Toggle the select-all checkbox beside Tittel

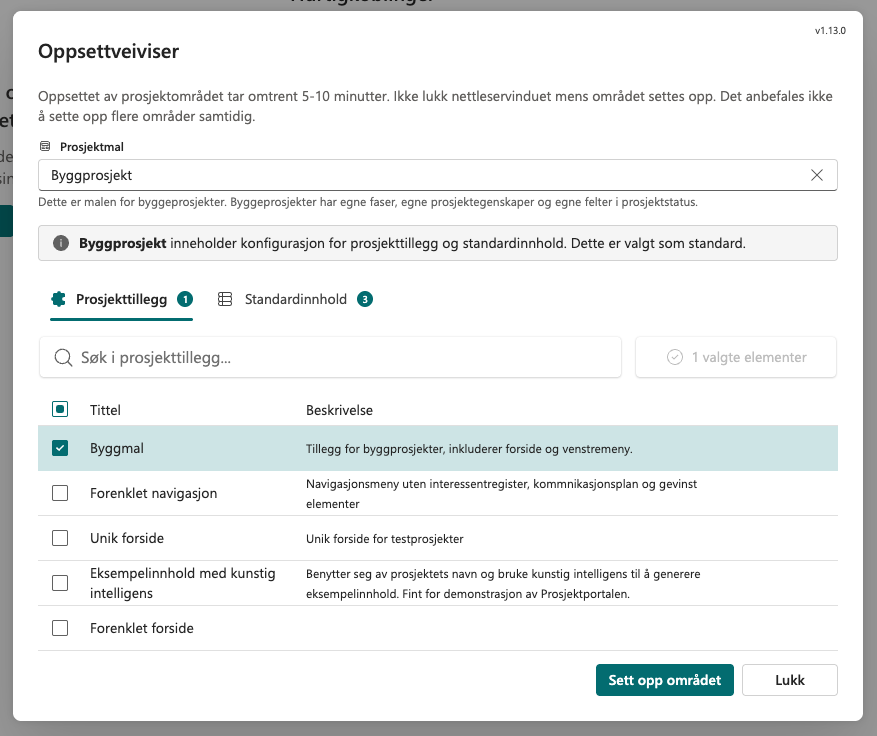(x=60, y=409)
